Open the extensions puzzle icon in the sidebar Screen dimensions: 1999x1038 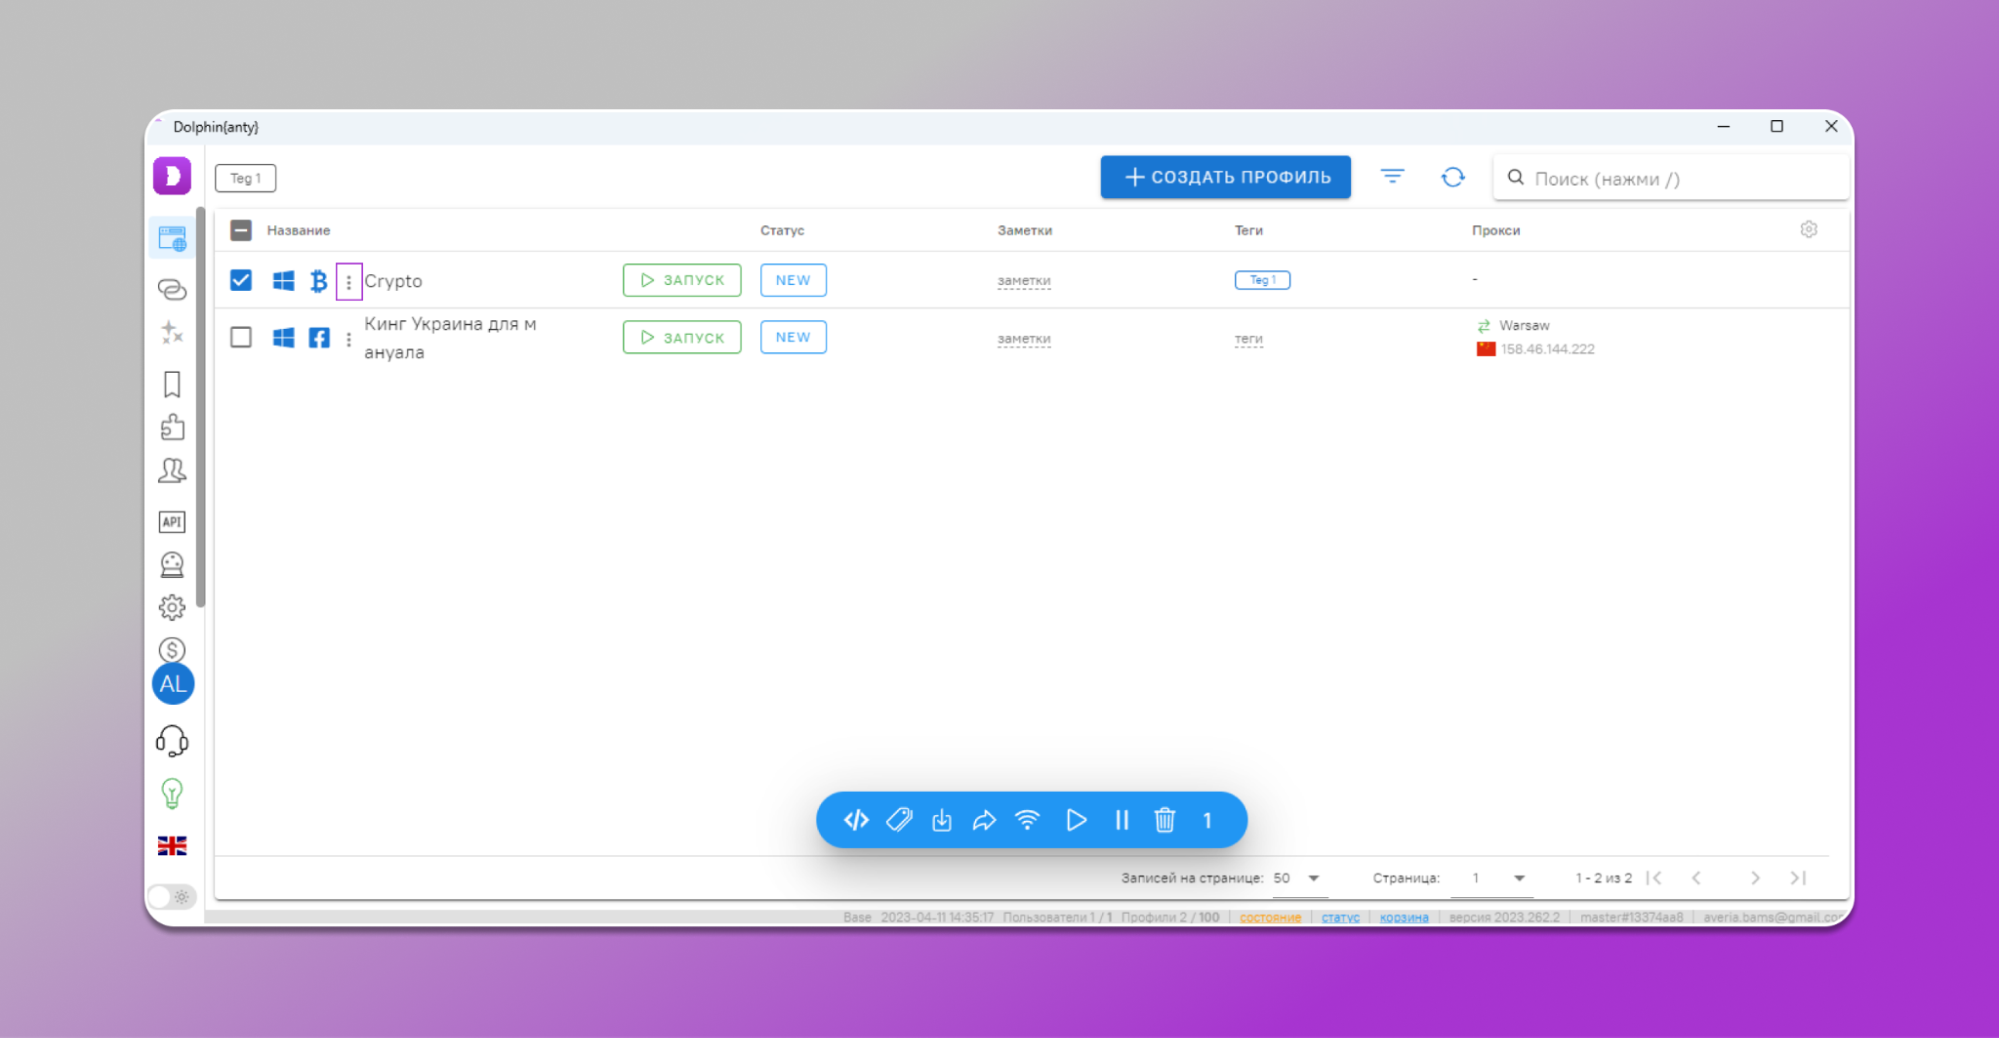click(x=172, y=428)
